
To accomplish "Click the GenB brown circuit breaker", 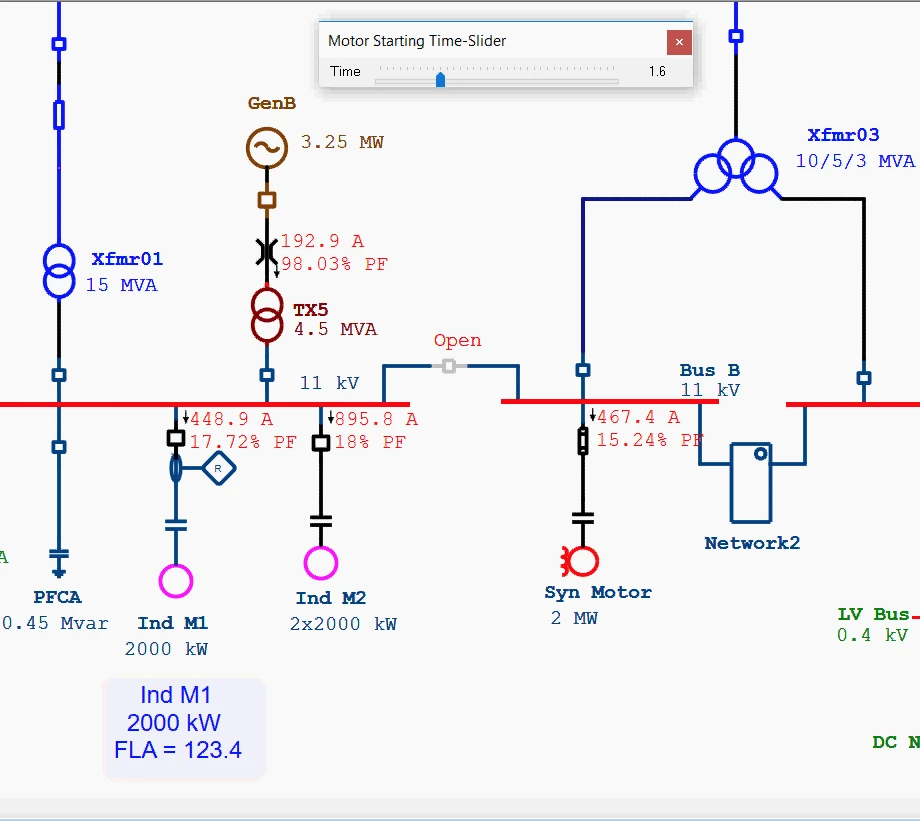I will click(267, 200).
